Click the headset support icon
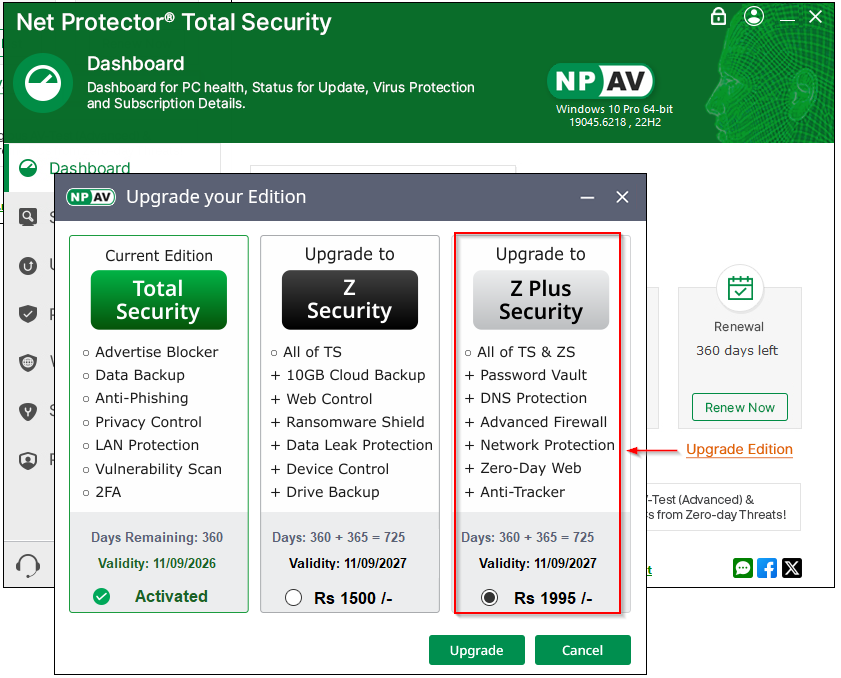The width and height of the screenshot is (841, 678). [x=28, y=567]
